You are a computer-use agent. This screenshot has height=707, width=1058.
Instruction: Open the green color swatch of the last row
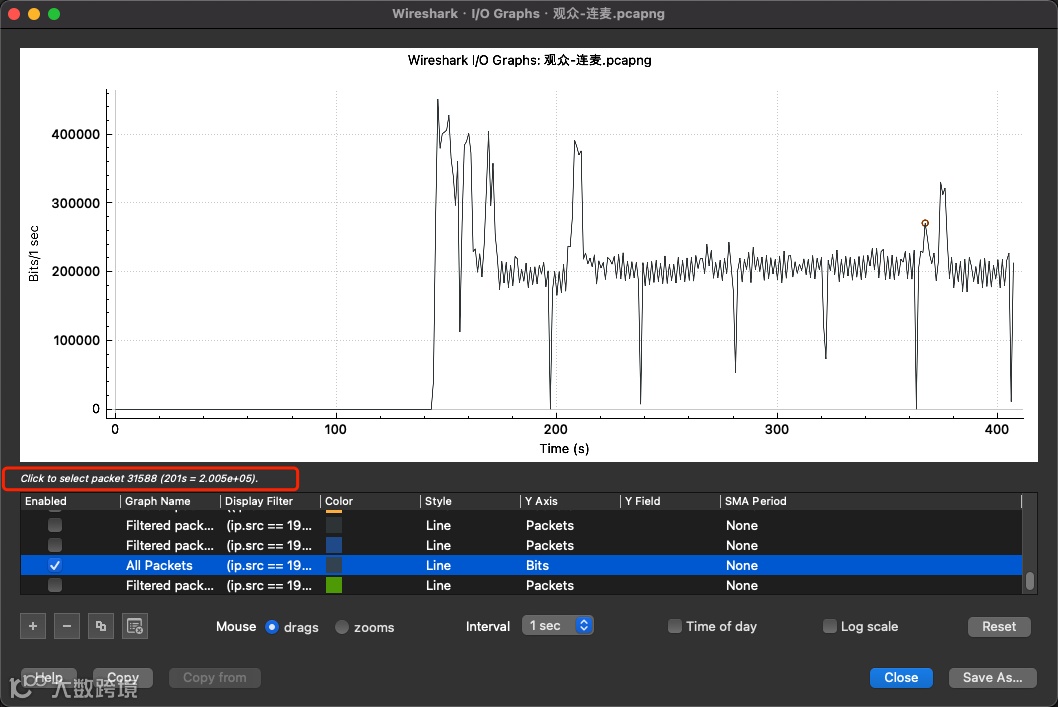pos(333,585)
